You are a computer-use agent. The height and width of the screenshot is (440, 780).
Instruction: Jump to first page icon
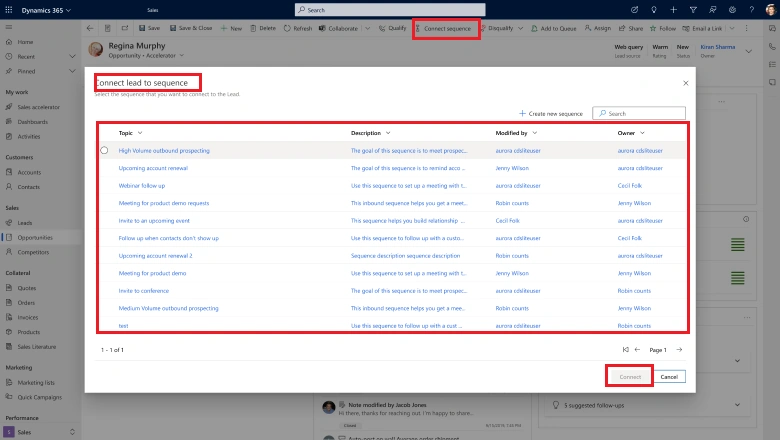626,350
